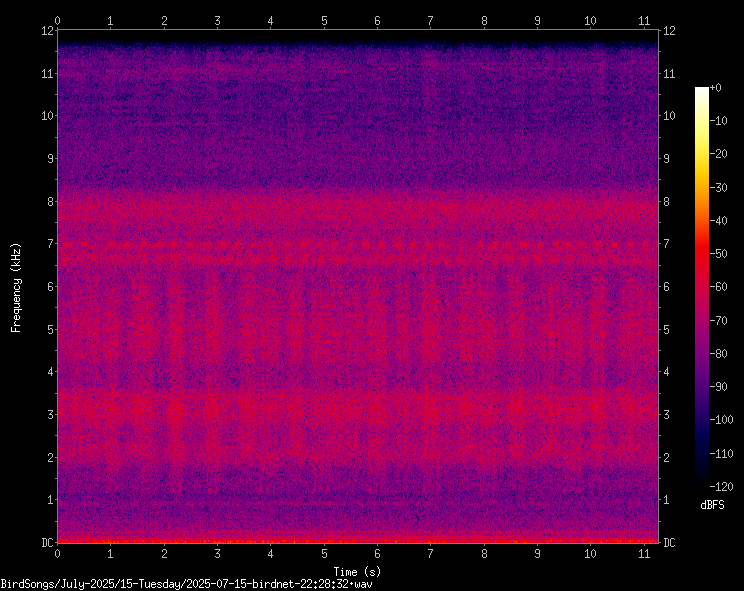Click the '7' tick on the top time axis

pos(430,21)
